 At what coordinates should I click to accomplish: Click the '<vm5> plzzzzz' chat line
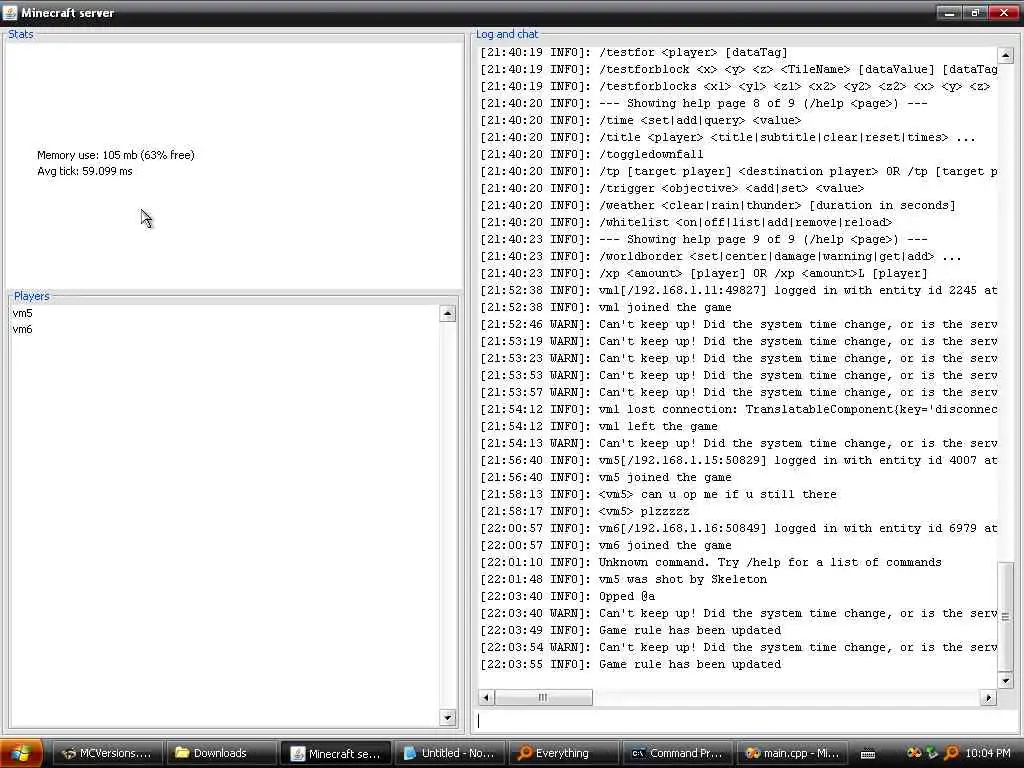click(x=584, y=511)
